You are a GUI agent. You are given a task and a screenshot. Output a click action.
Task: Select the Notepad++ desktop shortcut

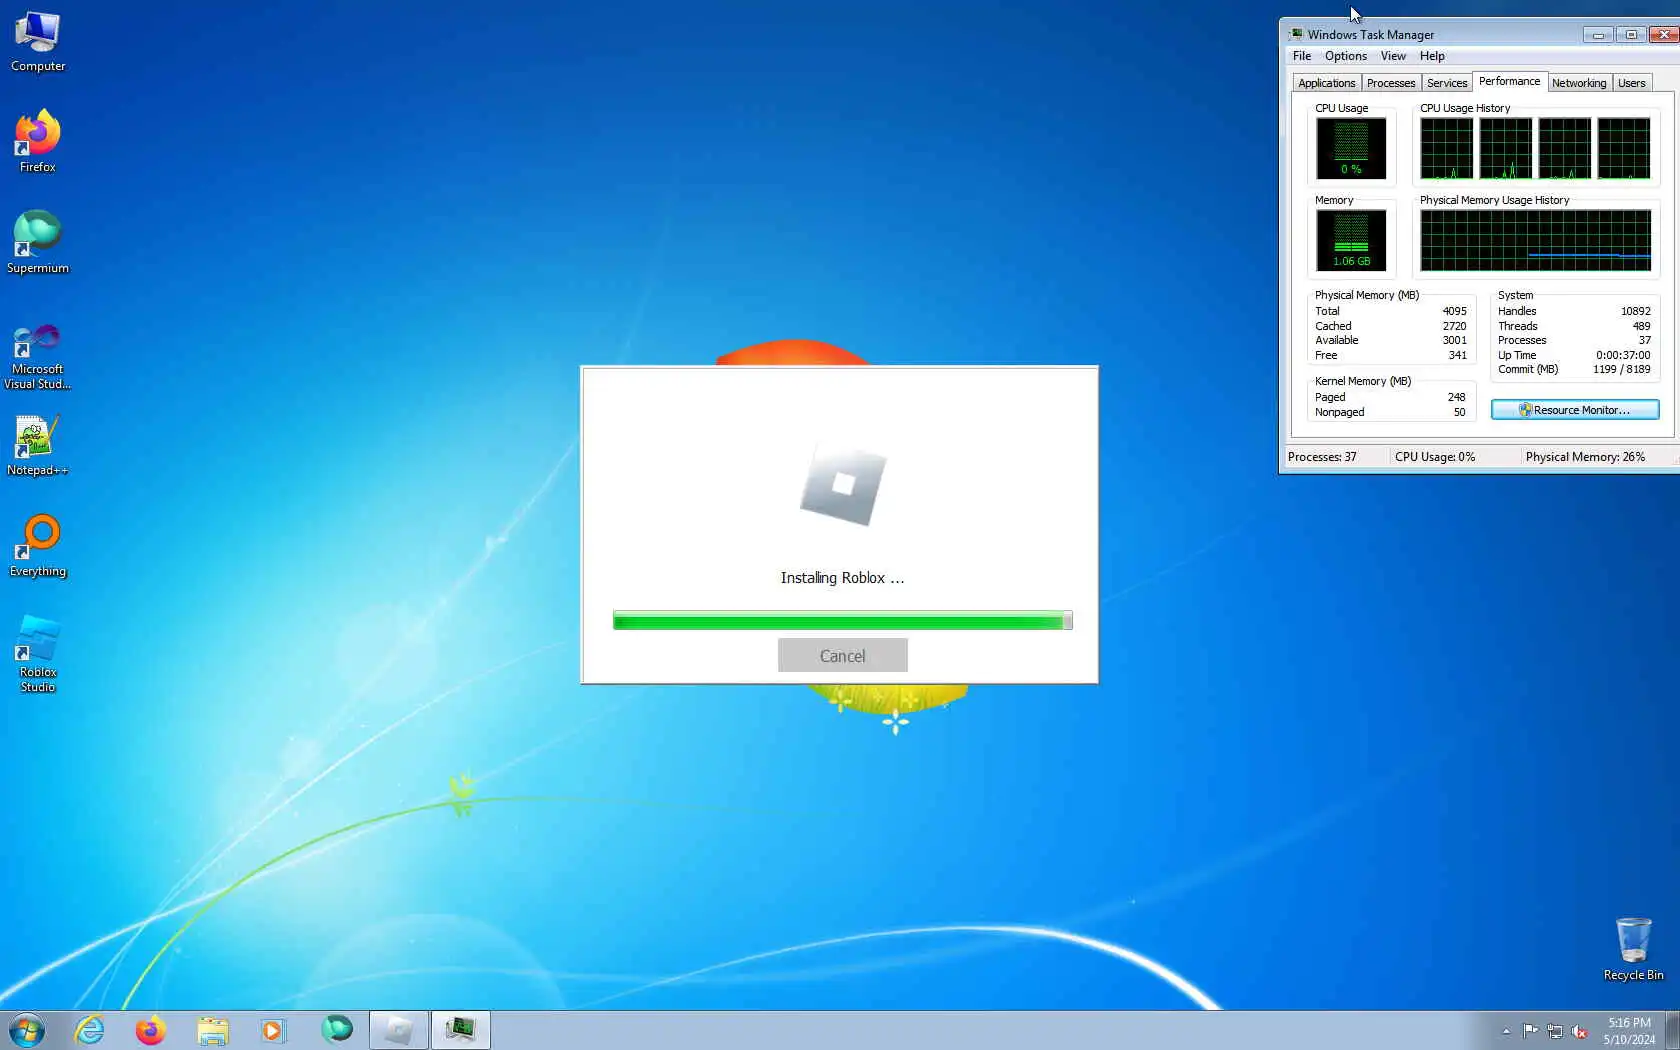click(x=38, y=445)
